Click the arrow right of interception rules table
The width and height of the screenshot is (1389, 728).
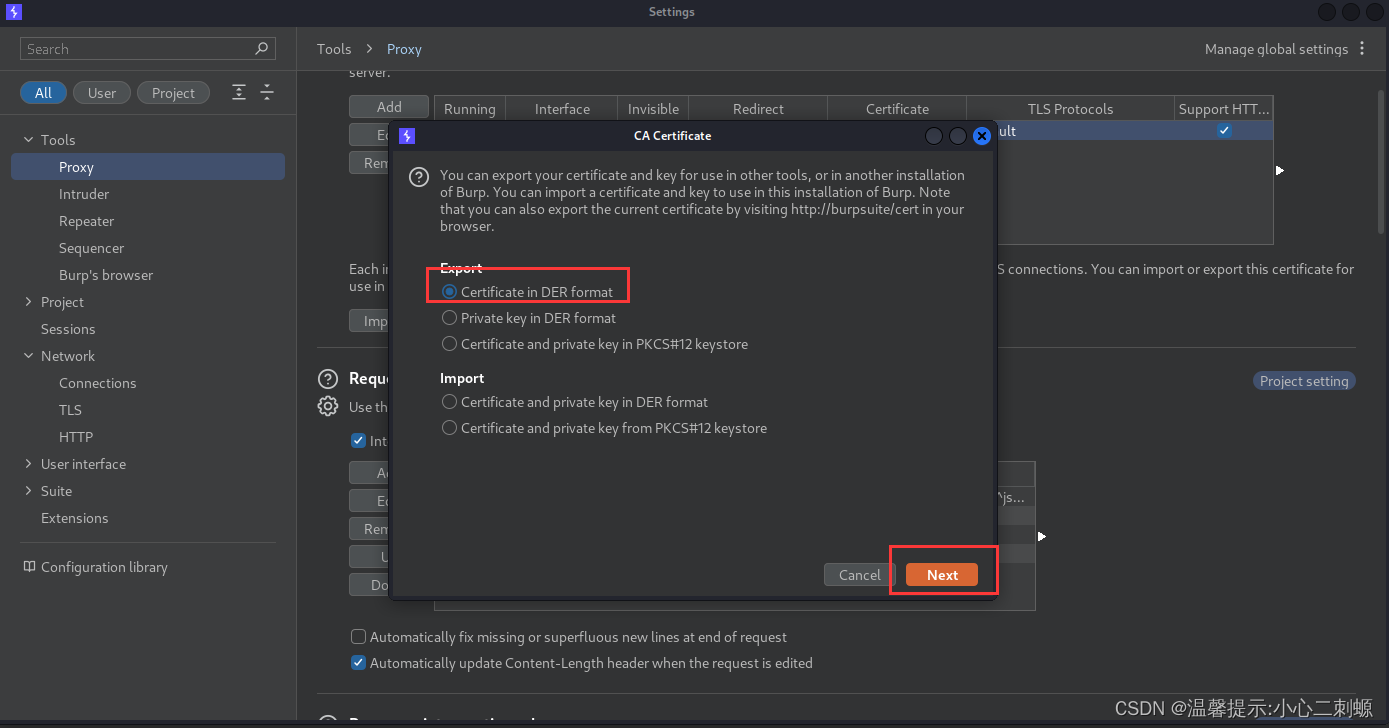(x=1042, y=537)
